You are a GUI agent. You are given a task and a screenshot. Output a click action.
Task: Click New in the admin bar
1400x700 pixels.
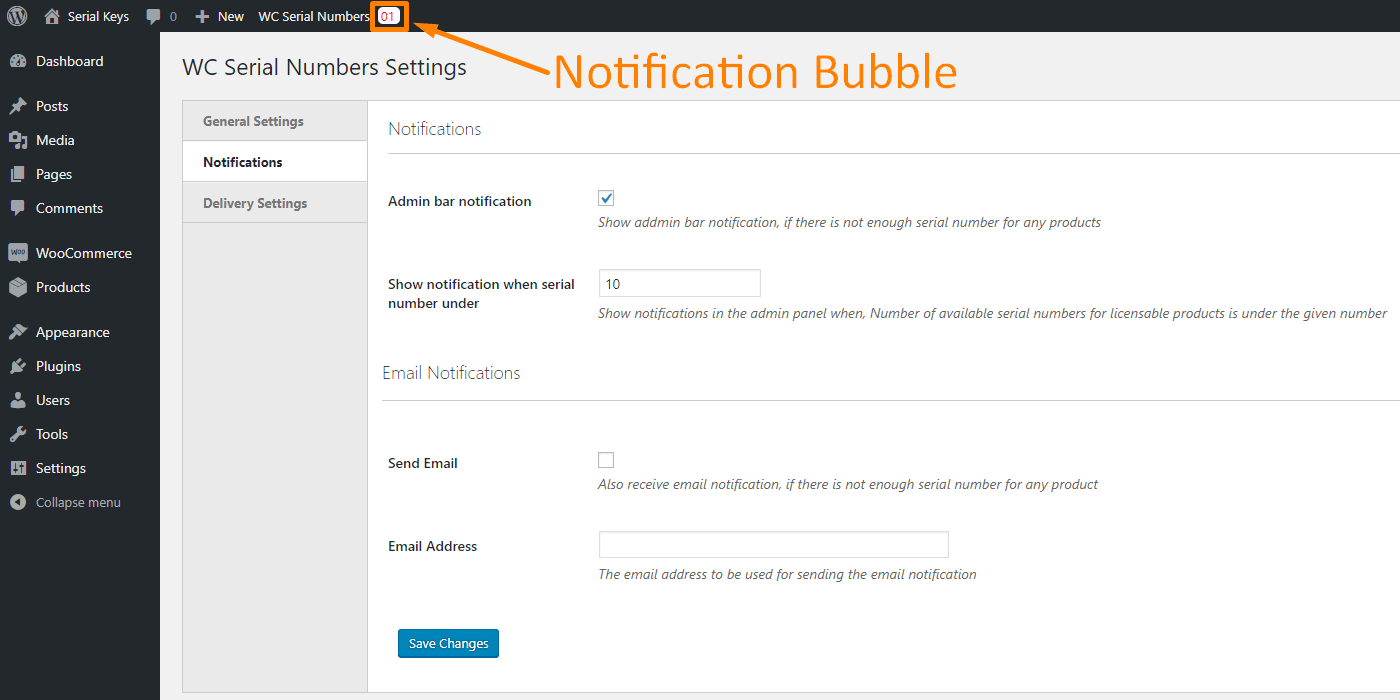[x=231, y=16]
